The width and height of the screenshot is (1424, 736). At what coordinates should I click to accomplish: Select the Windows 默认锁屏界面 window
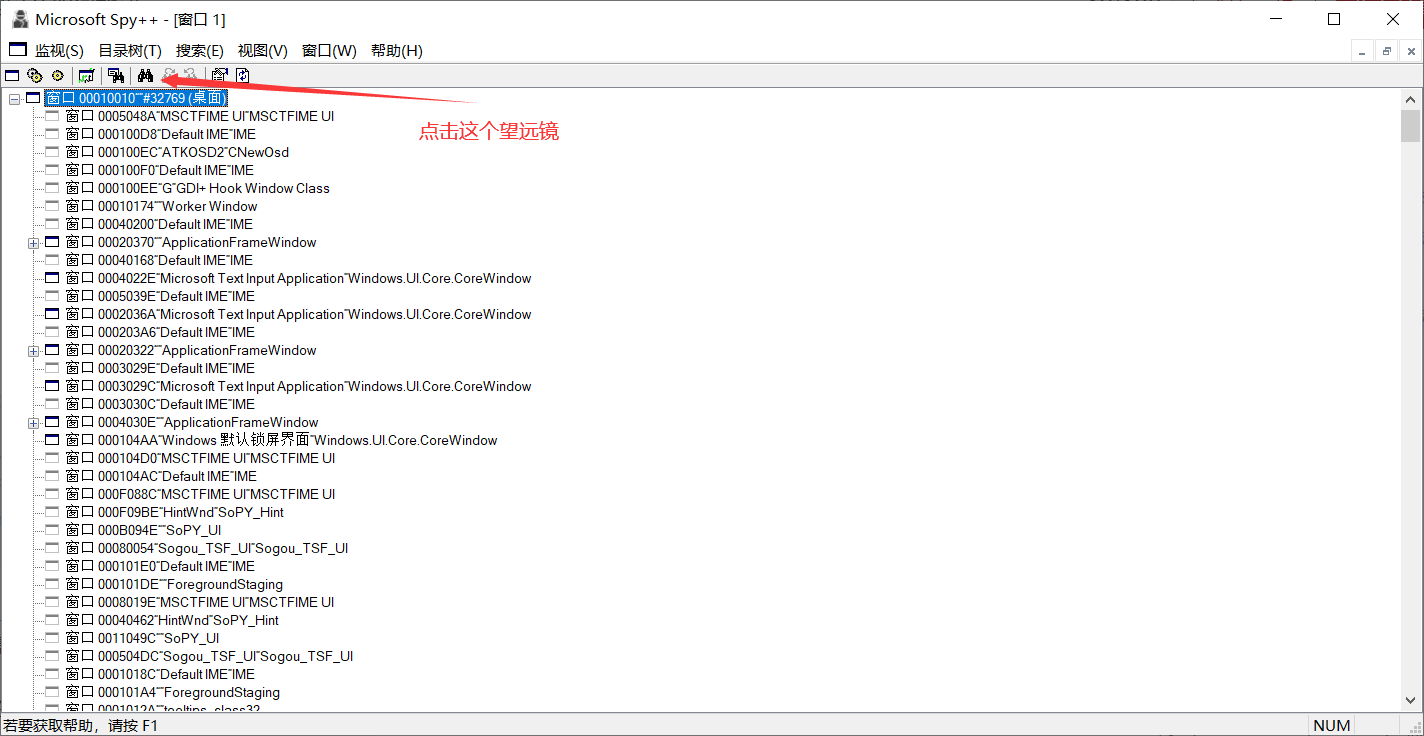tap(280, 440)
